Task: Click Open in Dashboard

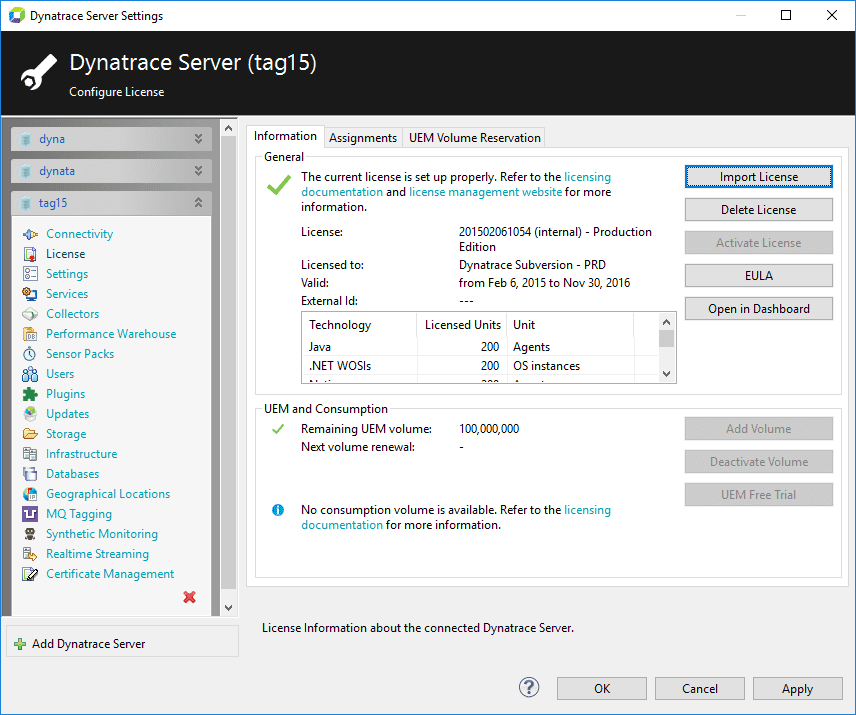Action: pyautogui.click(x=758, y=309)
